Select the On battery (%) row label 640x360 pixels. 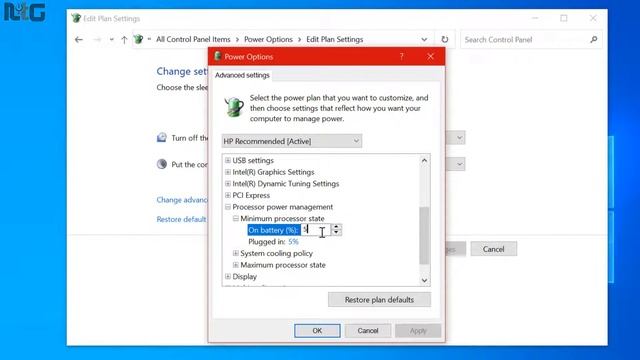[x=273, y=230]
